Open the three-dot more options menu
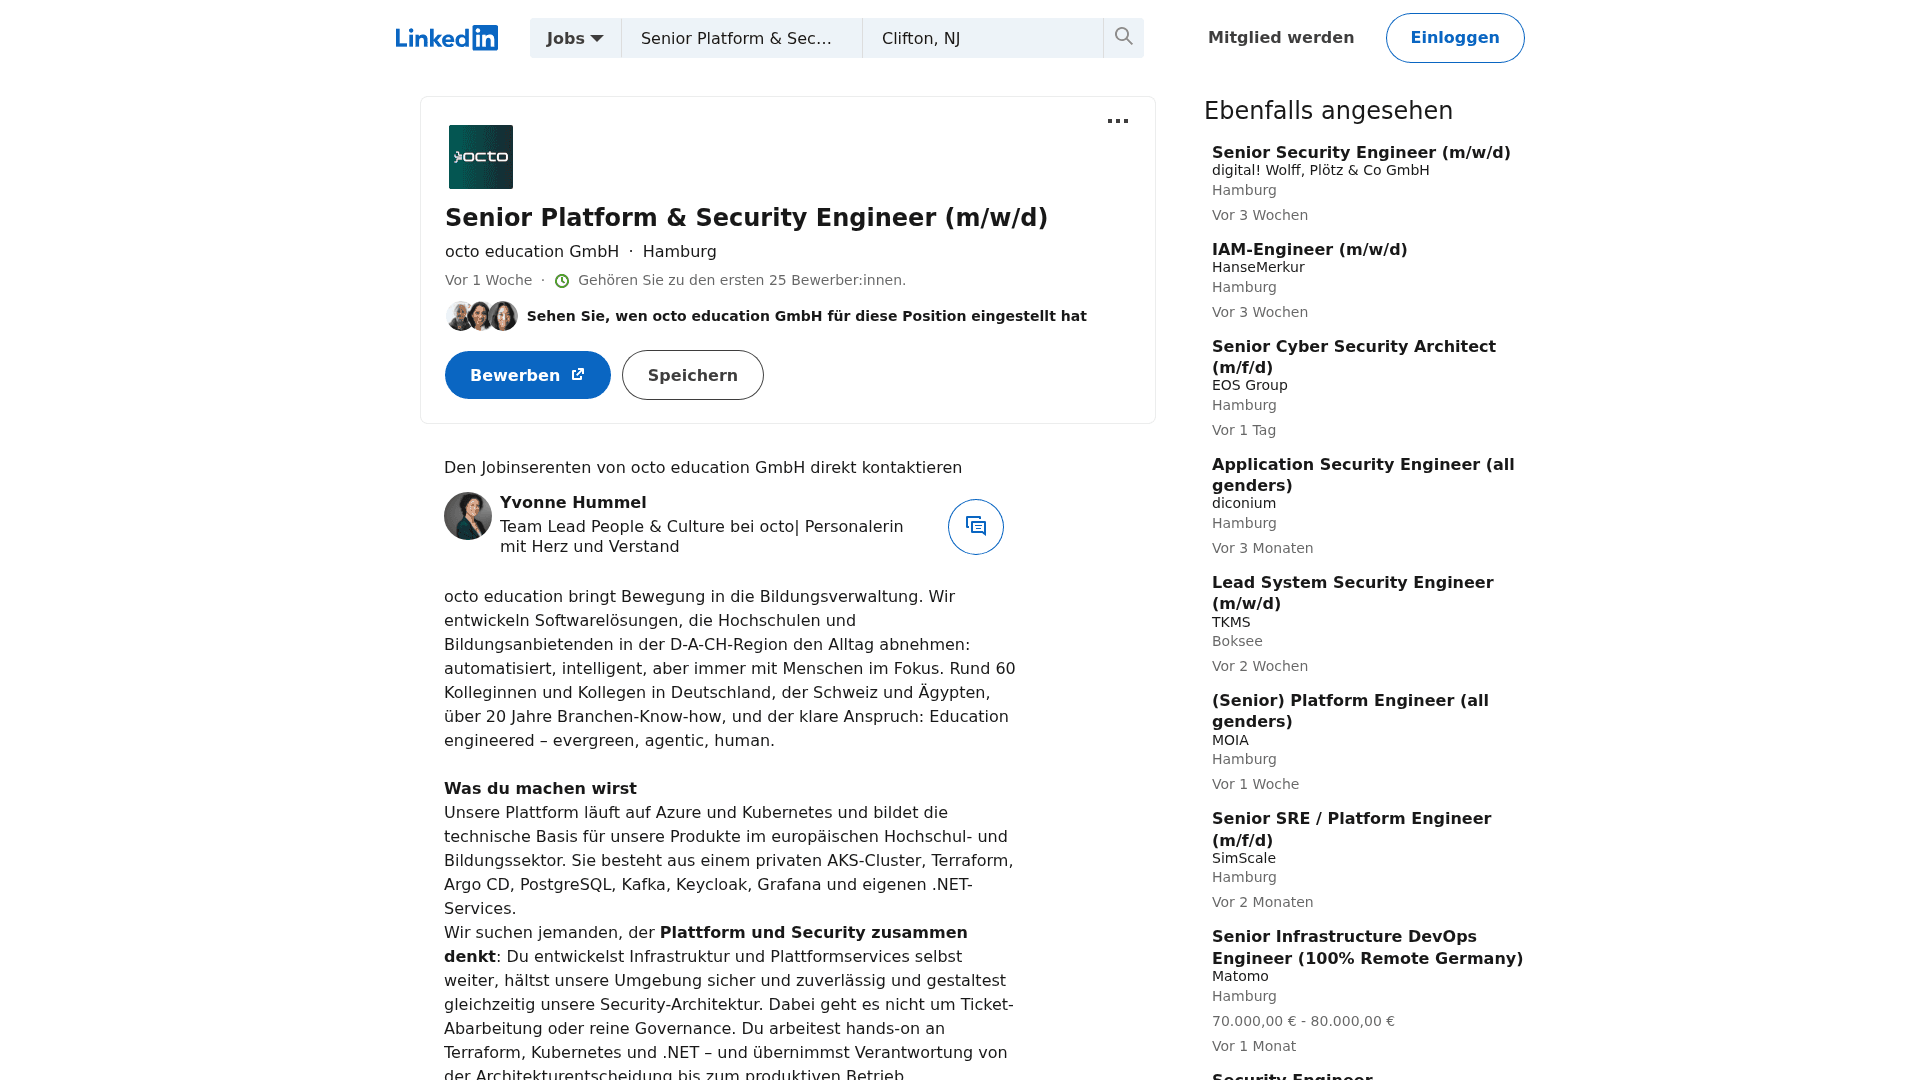Image resolution: width=1920 pixels, height=1080 pixels. coord(1118,121)
